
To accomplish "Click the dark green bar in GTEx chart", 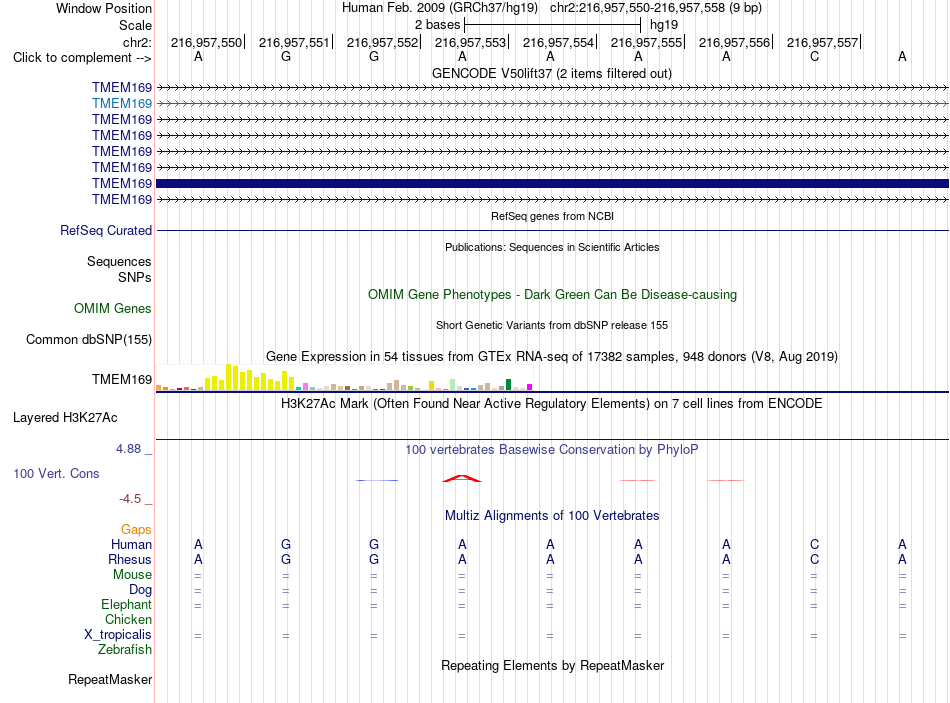I will pyautogui.click(x=508, y=384).
